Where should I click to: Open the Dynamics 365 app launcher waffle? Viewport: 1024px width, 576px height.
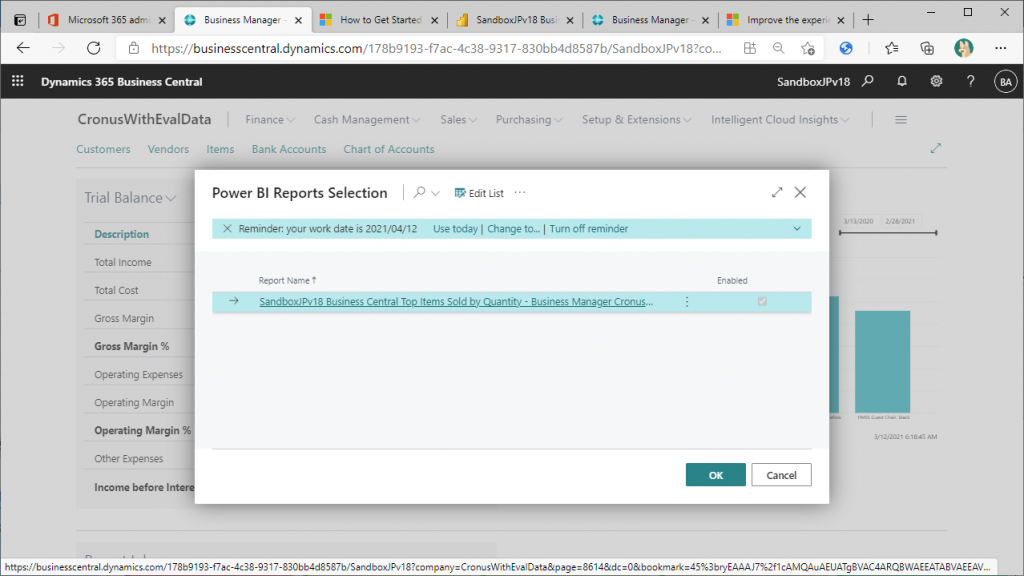pyautogui.click(x=18, y=81)
